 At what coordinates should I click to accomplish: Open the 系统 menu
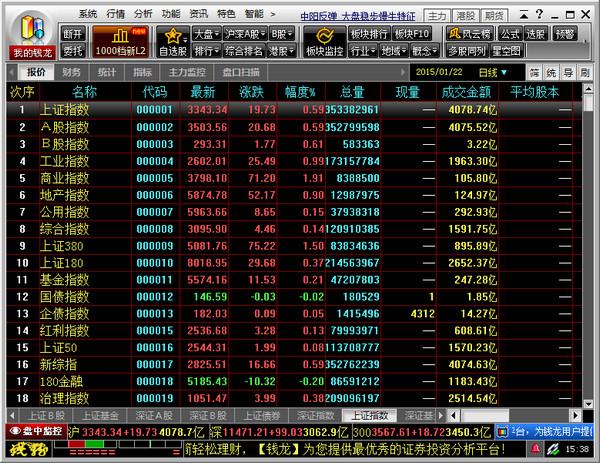[88, 15]
